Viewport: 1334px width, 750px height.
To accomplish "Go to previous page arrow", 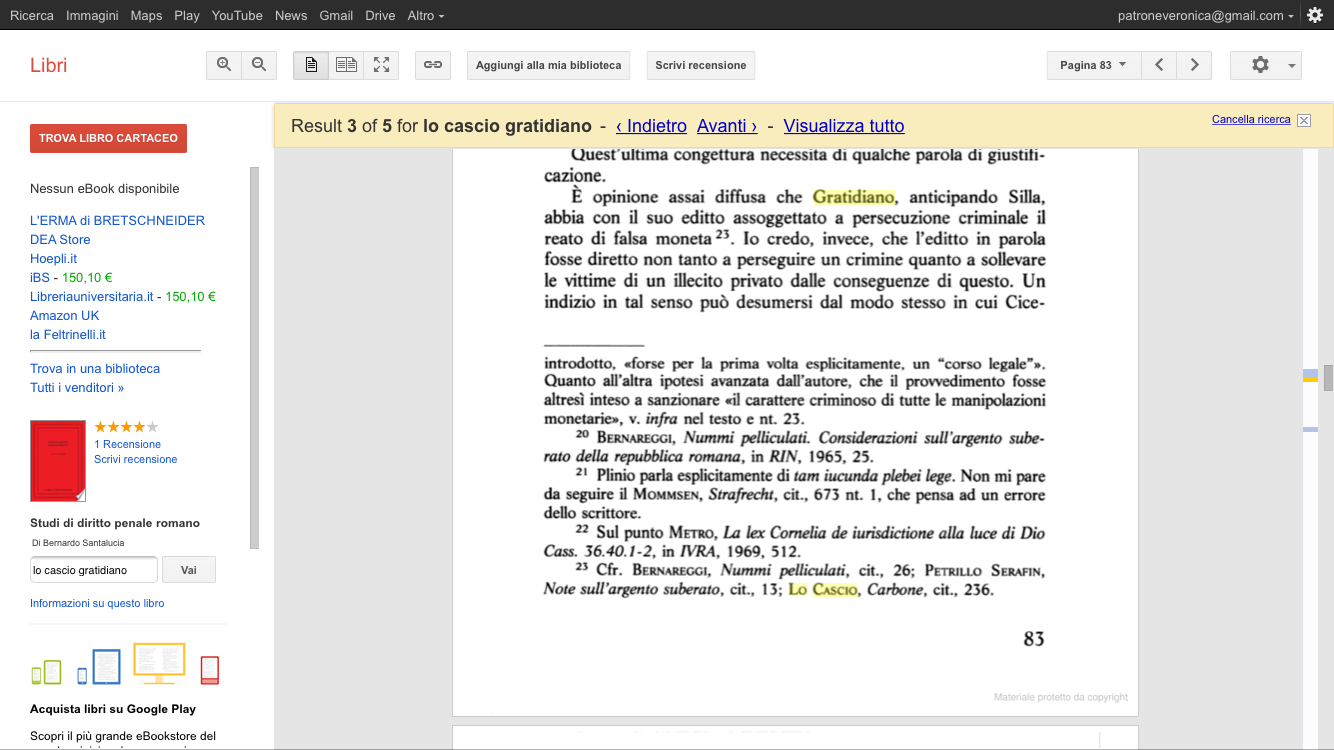I will (1159, 65).
